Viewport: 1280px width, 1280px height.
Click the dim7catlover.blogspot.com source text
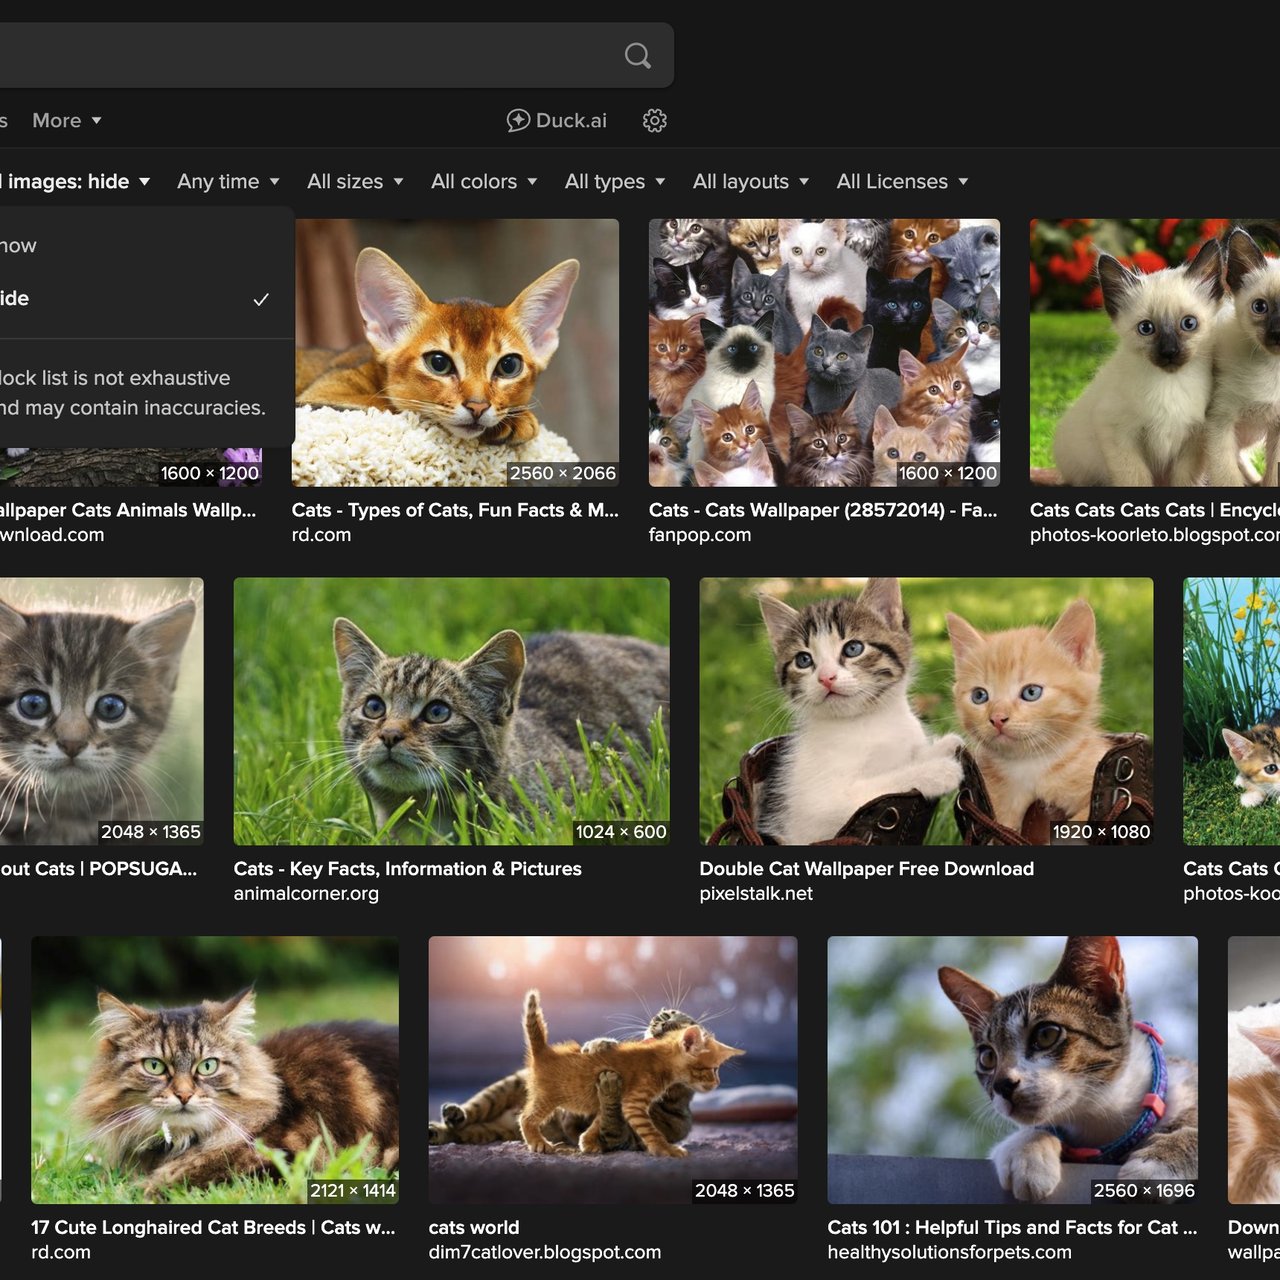tap(545, 1252)
